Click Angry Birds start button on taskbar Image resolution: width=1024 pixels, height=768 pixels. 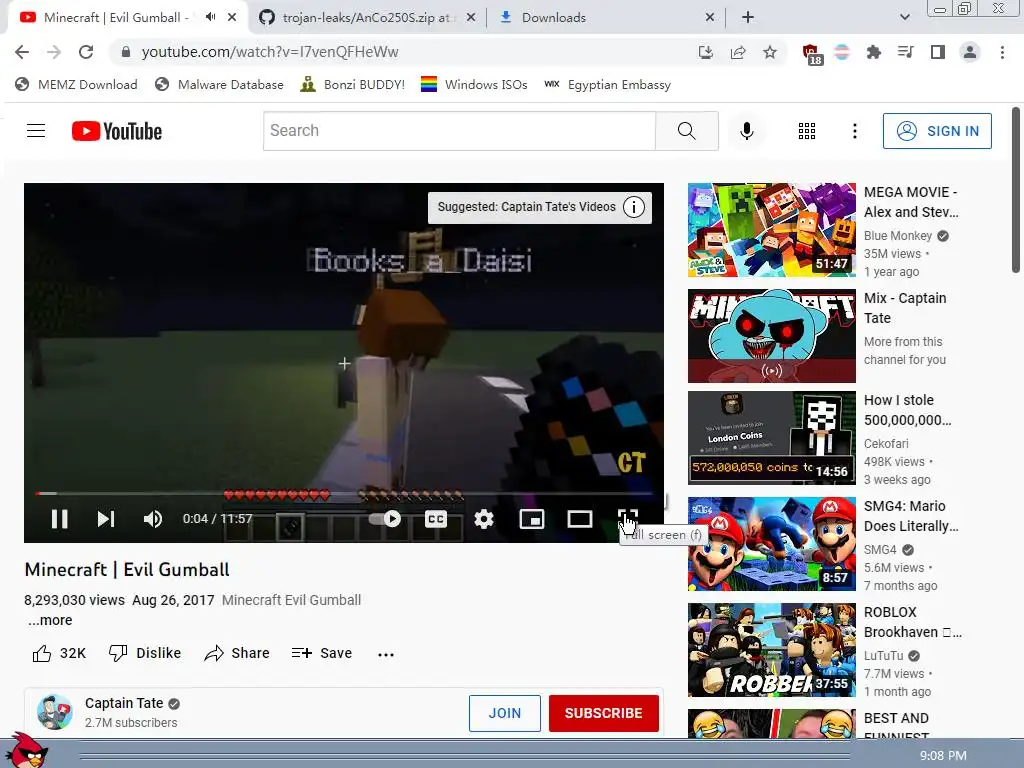[26, 751]
